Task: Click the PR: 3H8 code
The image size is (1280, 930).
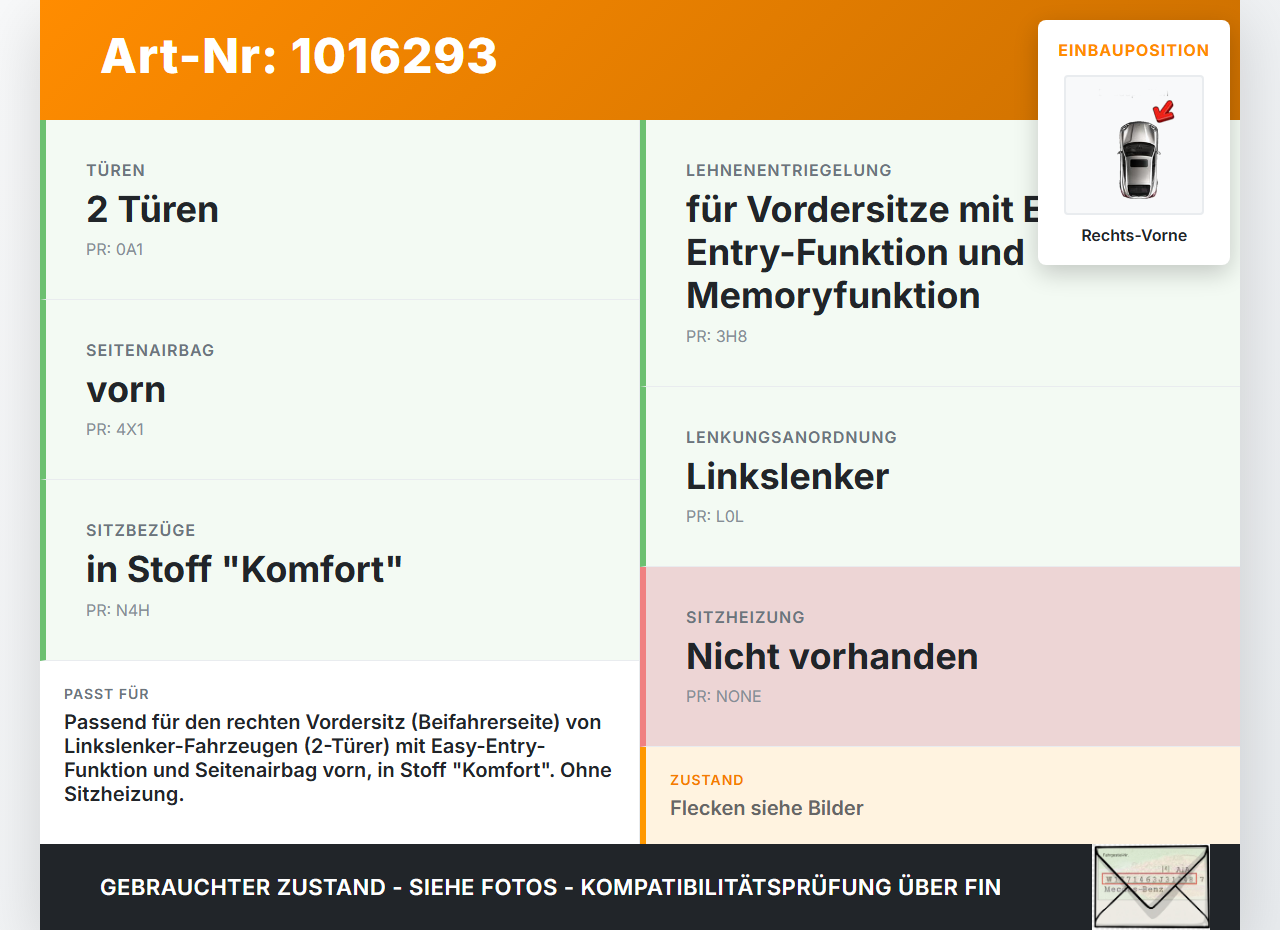Action: 717,336
